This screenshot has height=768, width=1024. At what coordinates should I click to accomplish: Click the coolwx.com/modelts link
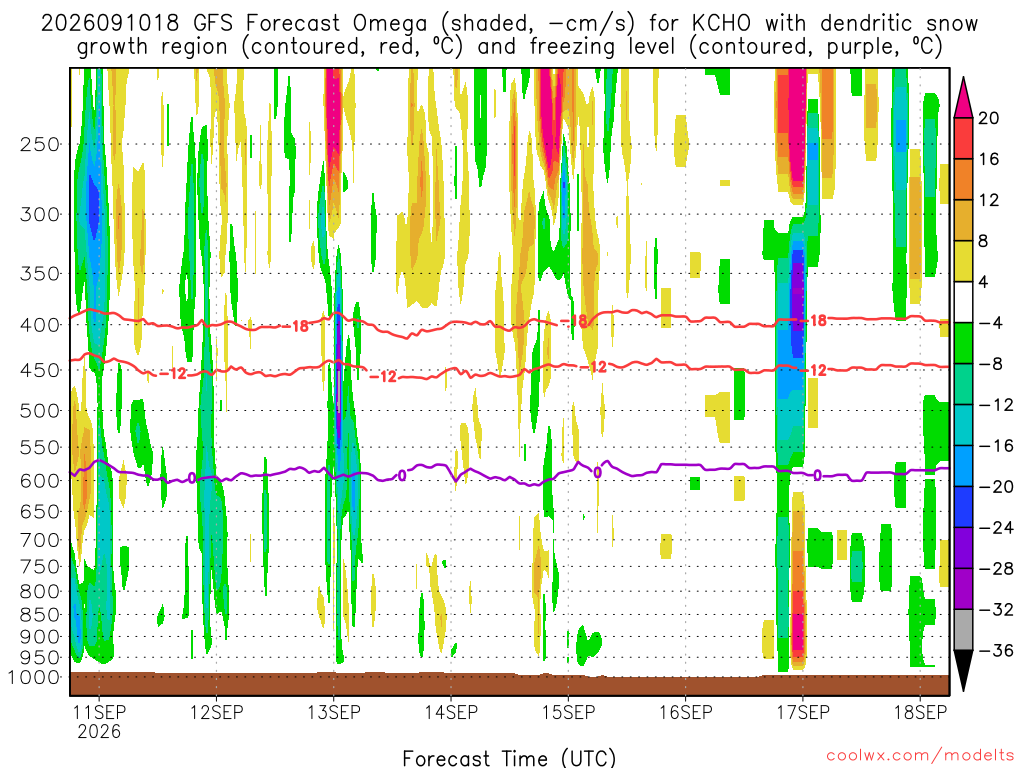[x=920, y=756]
